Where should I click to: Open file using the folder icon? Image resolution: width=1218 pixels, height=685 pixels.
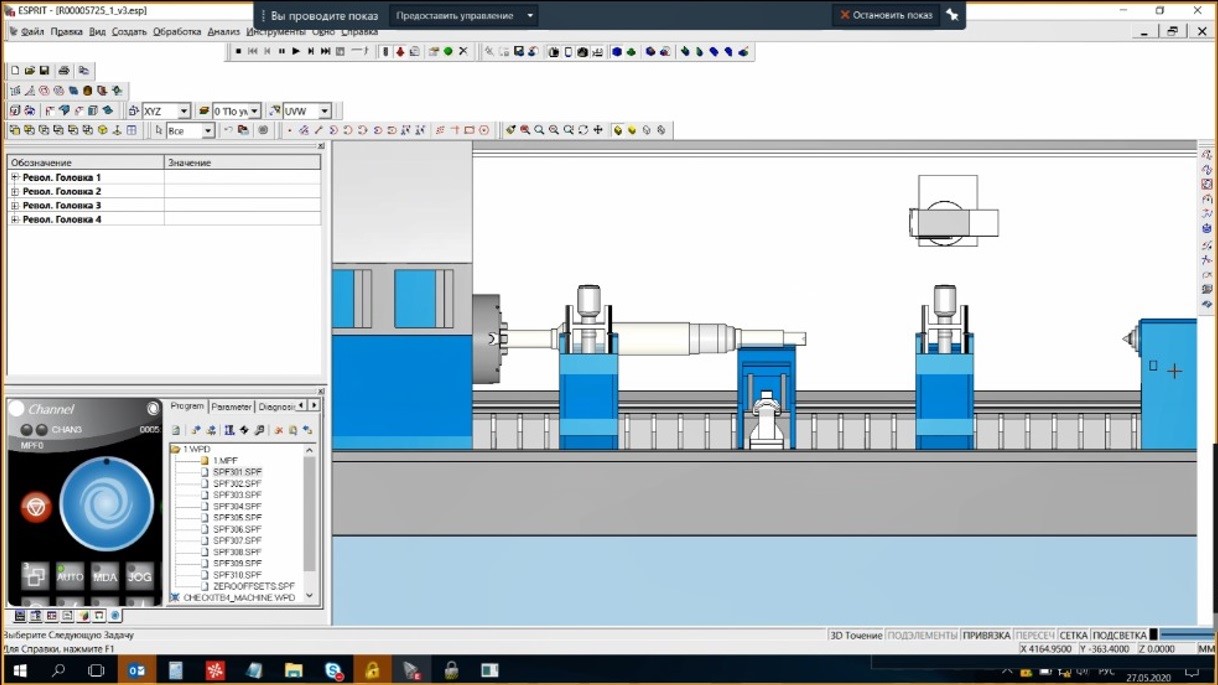point(30,71)
